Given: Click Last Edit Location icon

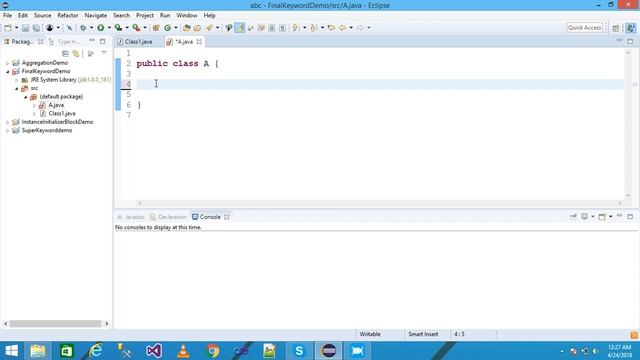Looking at the screenshot, I should [331, 28].
